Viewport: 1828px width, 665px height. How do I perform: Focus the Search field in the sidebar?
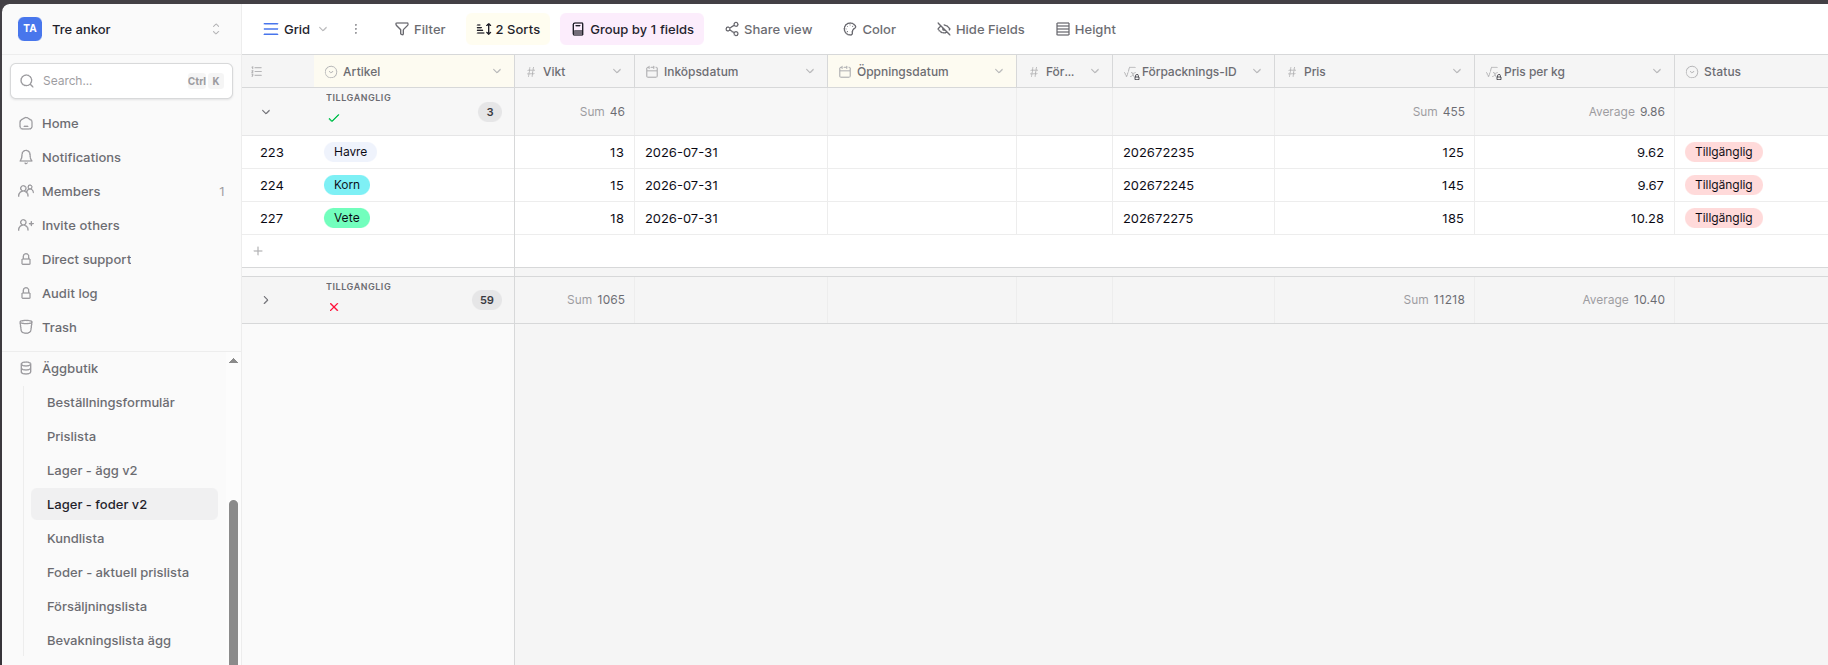(x=121, y=81)
